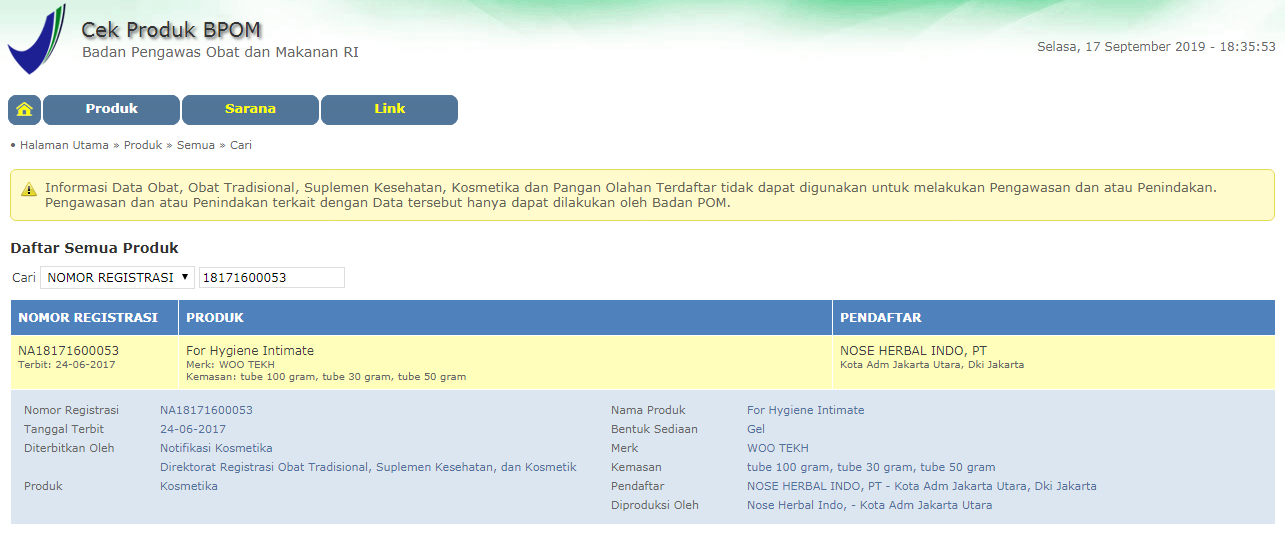Click the home icon button
The image size is (1285, 535).
24,110
